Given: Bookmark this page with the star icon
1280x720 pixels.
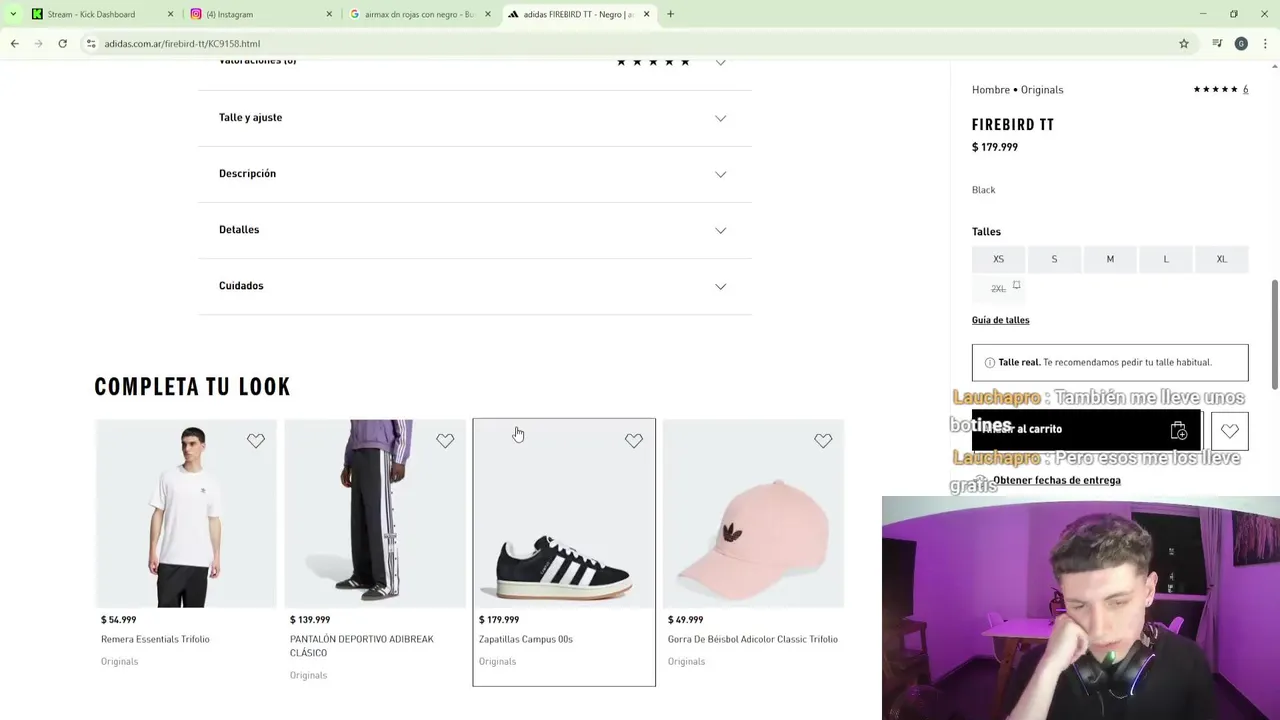Looking at the screenshot, I should tap(1184, 43).
